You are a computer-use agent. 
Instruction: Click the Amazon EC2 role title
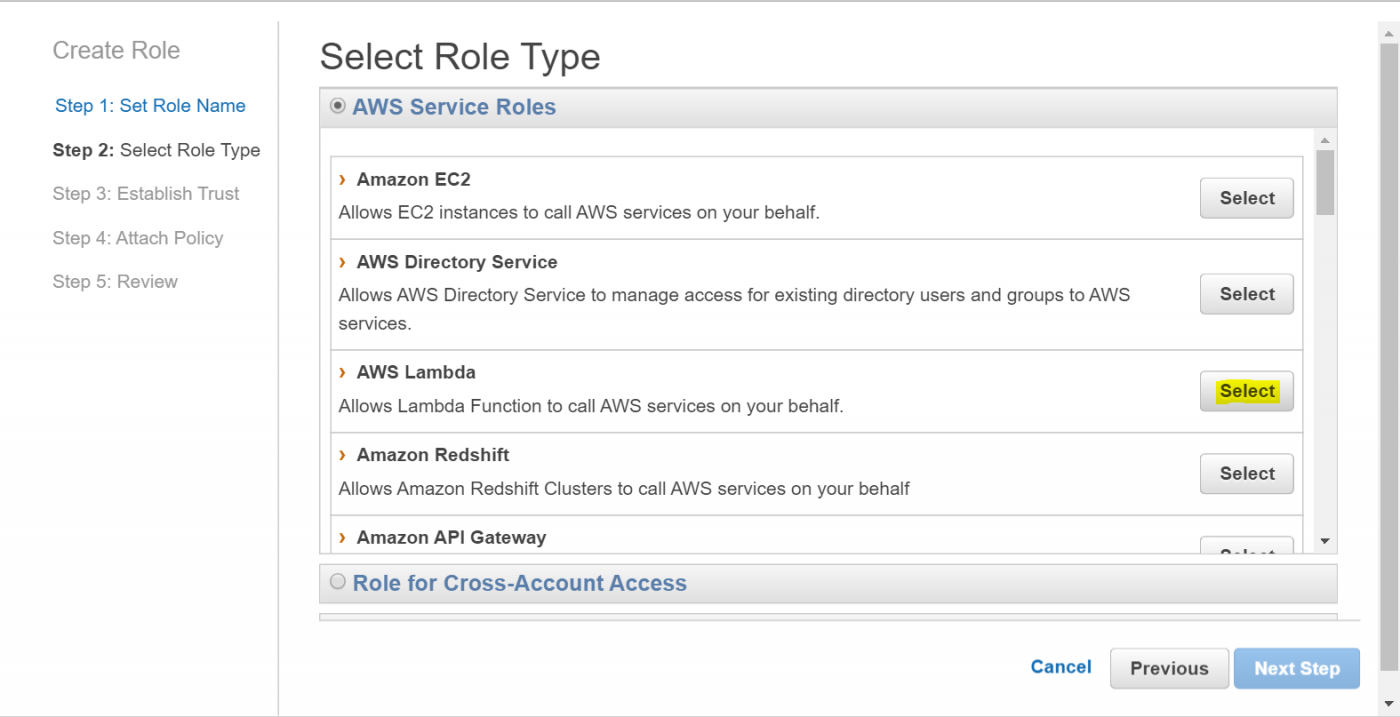[x=413, y=180]
